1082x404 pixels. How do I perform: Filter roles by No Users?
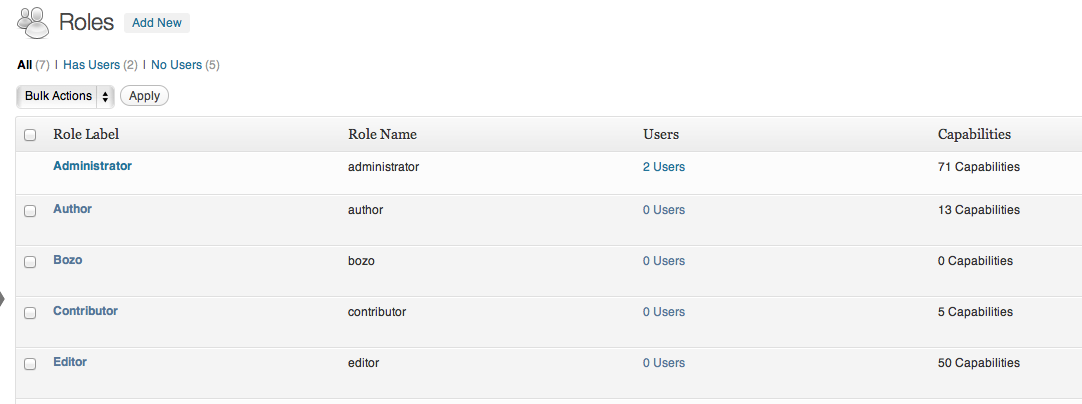pos(176,65)
